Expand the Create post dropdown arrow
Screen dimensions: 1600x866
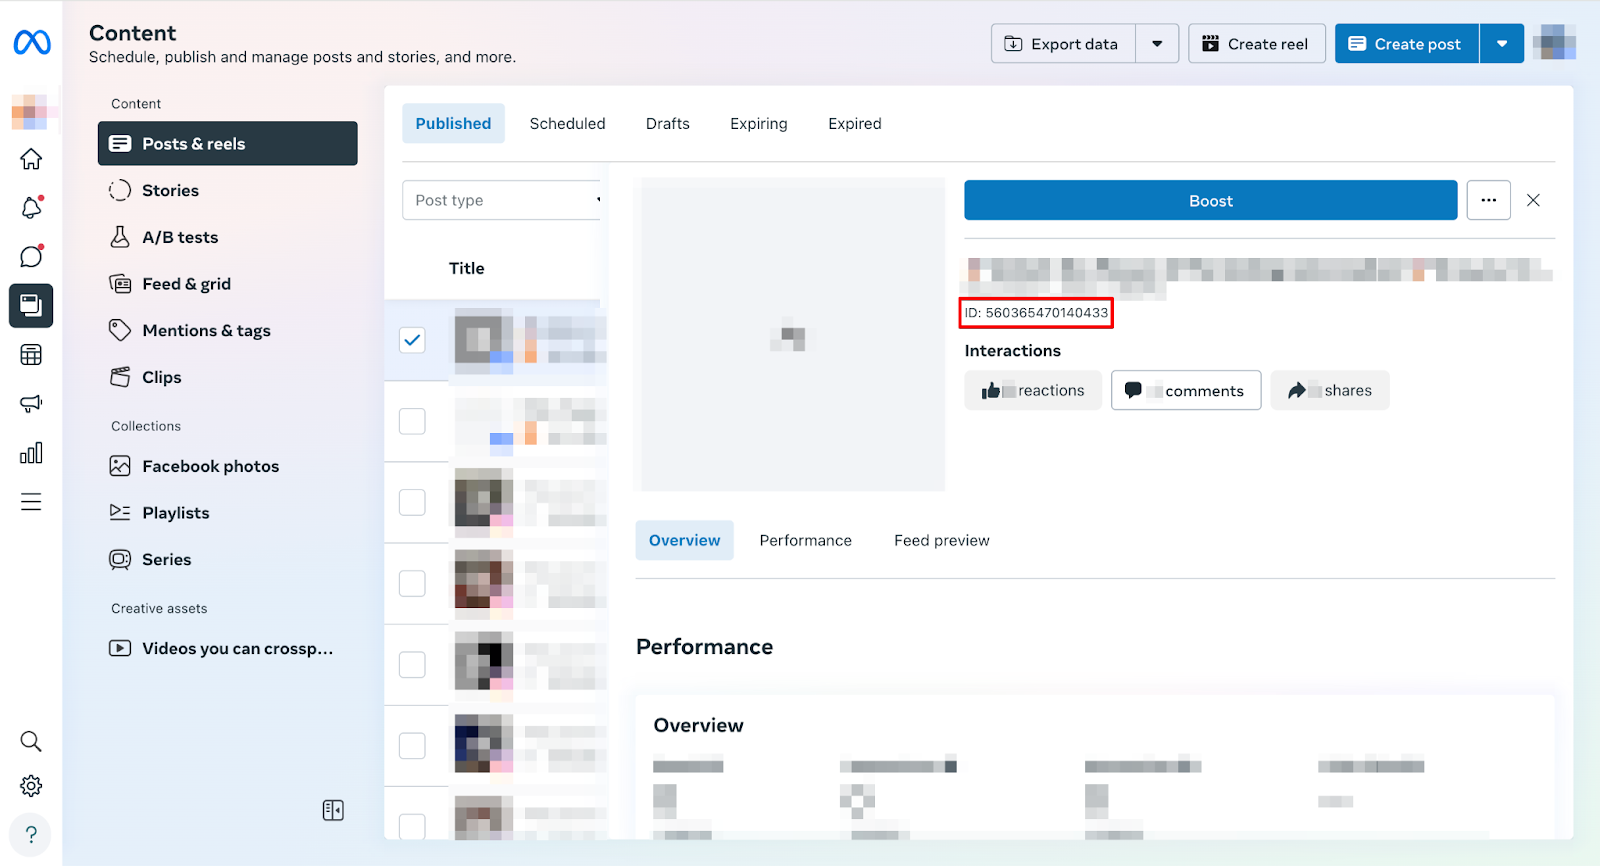pos(1501,44)
